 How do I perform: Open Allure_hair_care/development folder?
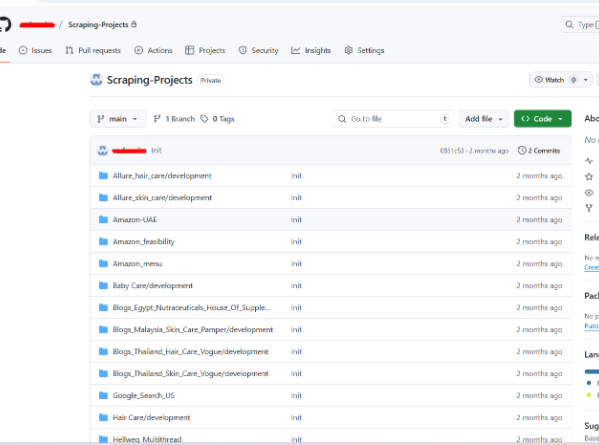(x=162, y=176)
